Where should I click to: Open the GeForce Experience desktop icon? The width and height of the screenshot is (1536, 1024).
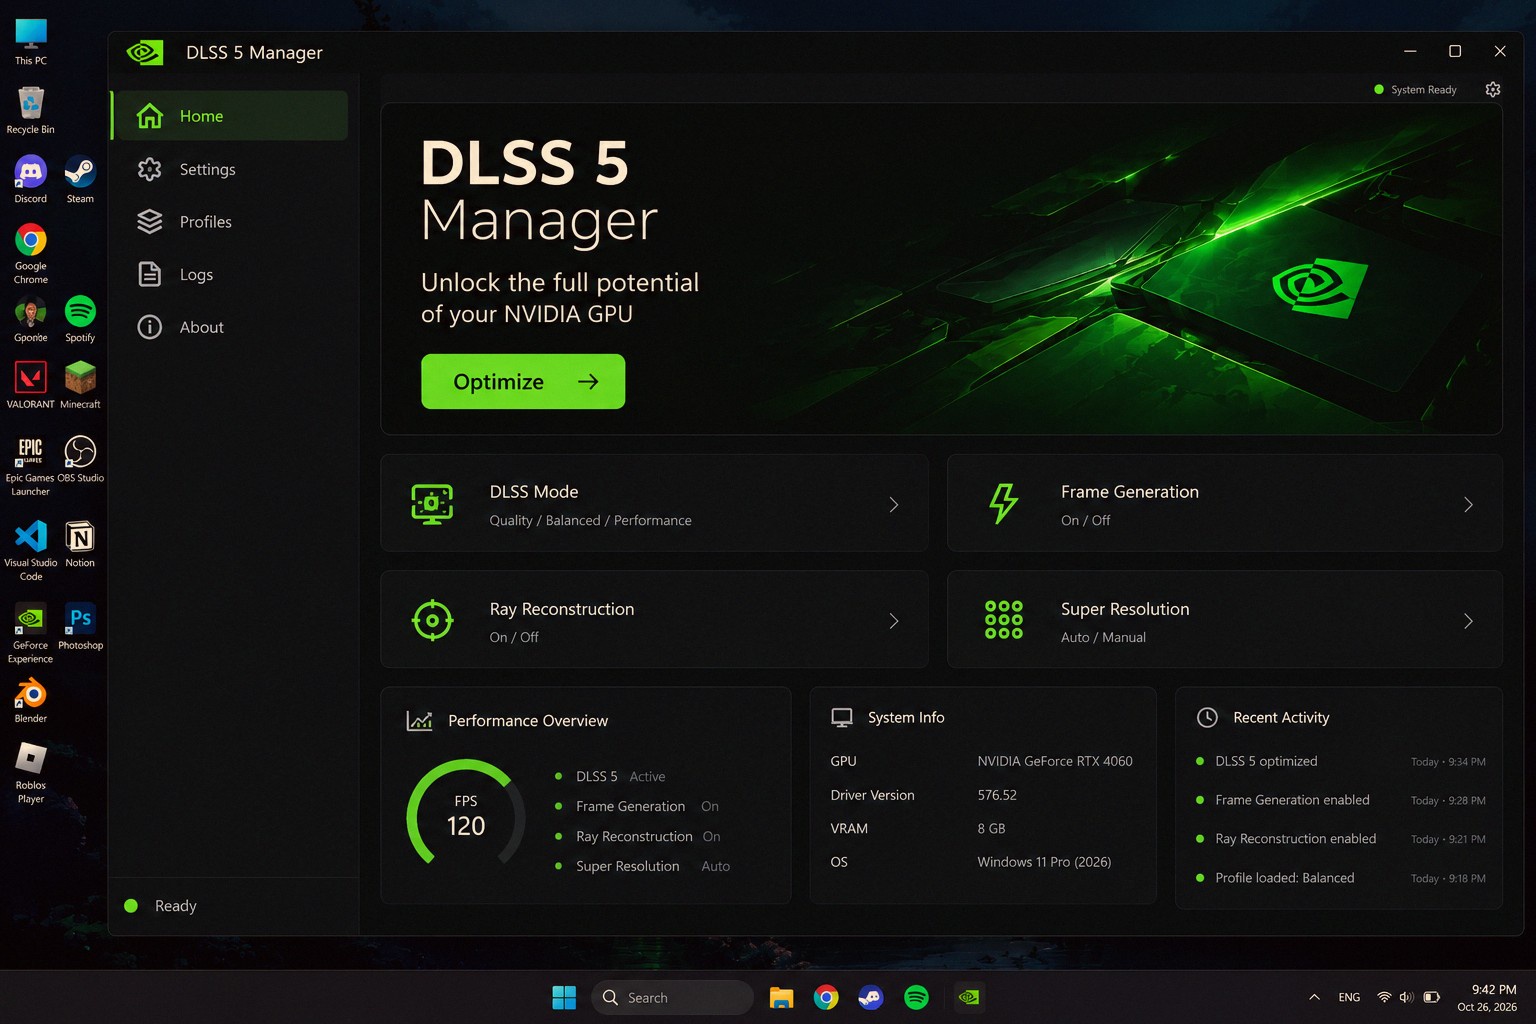coord(31,633)
